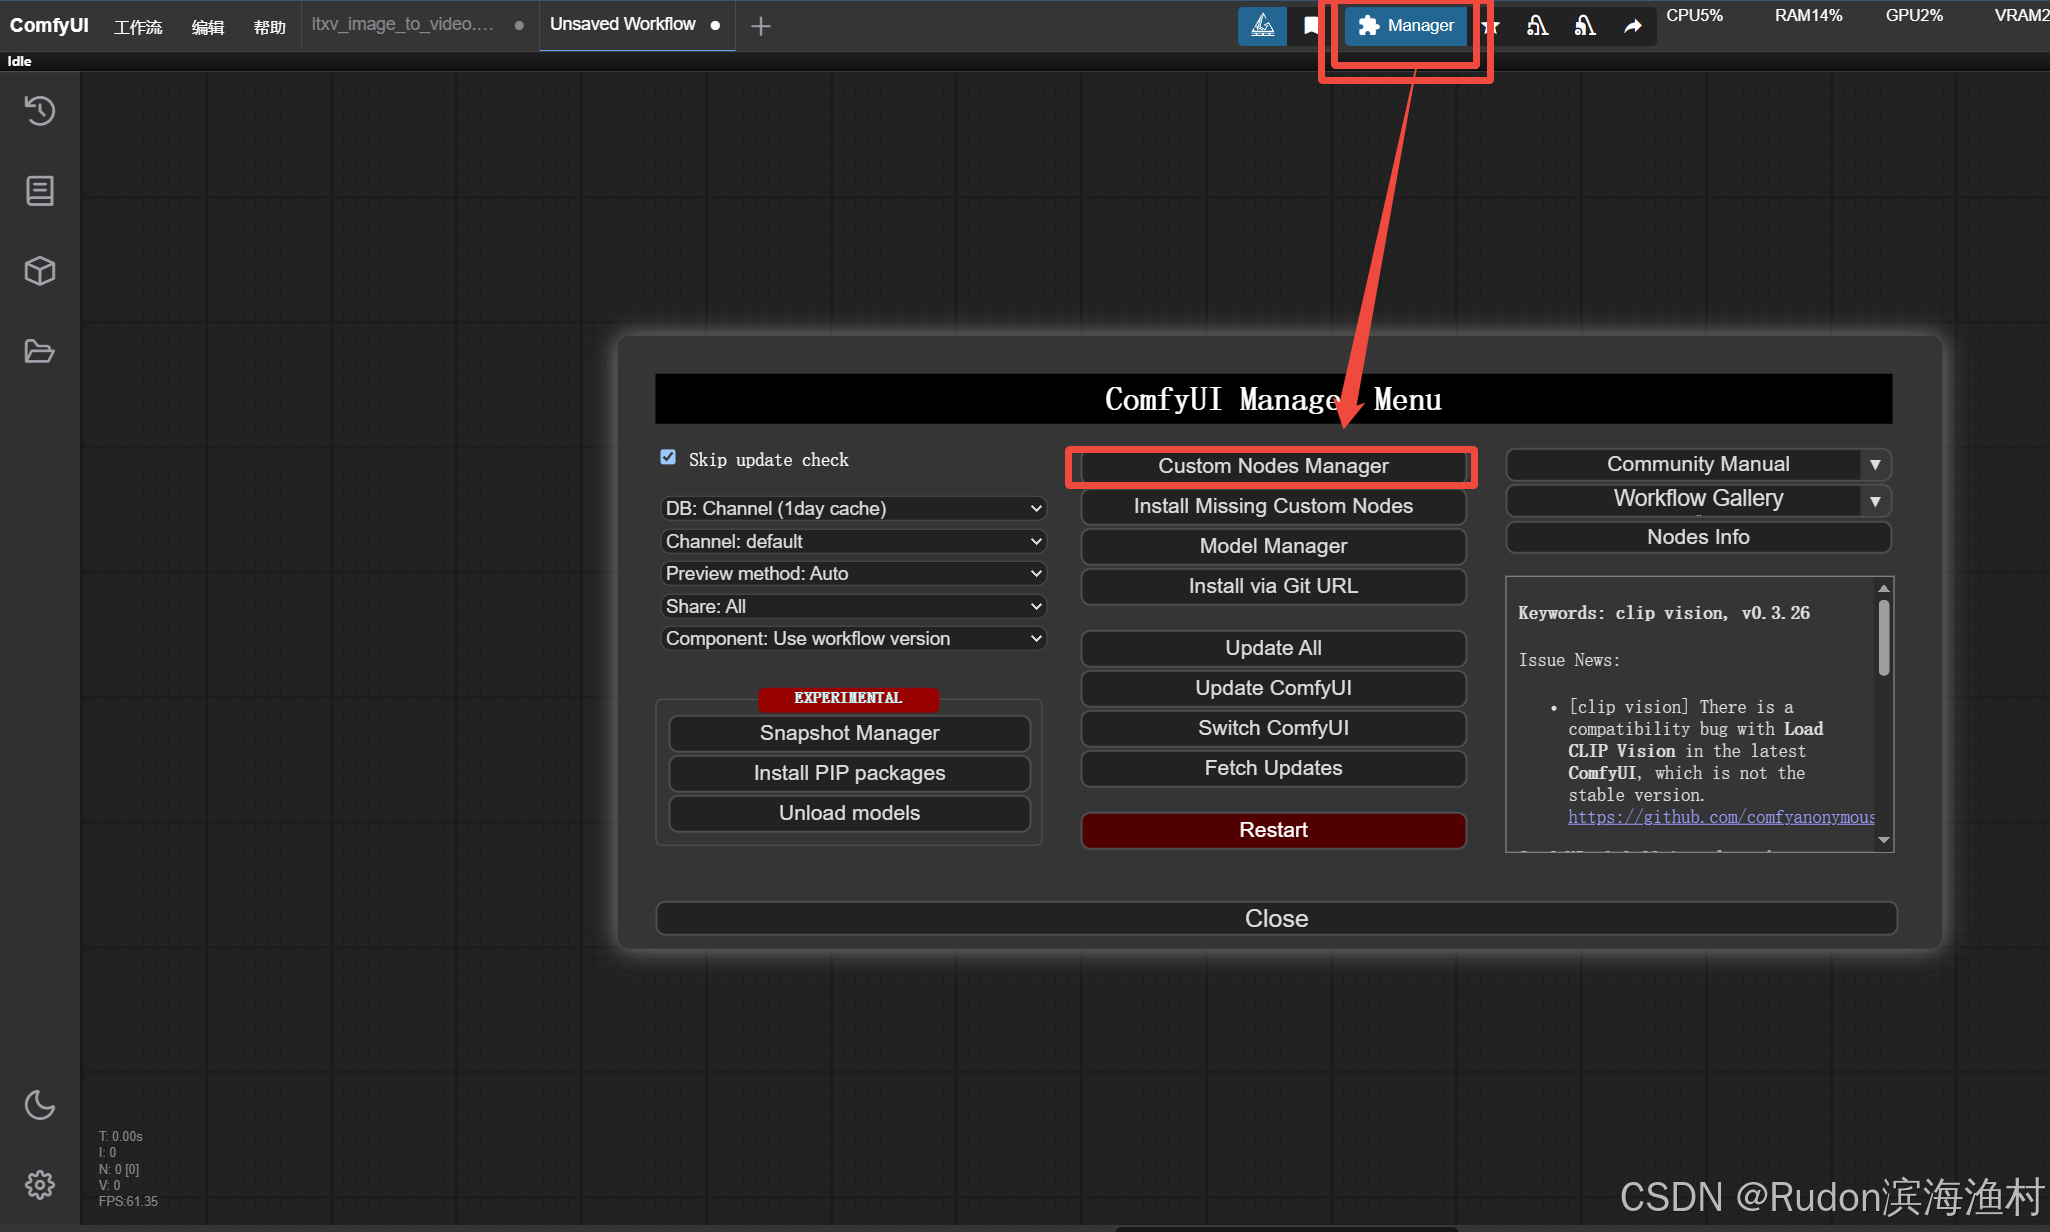Viewport: 2050px width, 1232px height.
Task: Click the share arrow icon in toolbar
Action: click(1632, 26)
